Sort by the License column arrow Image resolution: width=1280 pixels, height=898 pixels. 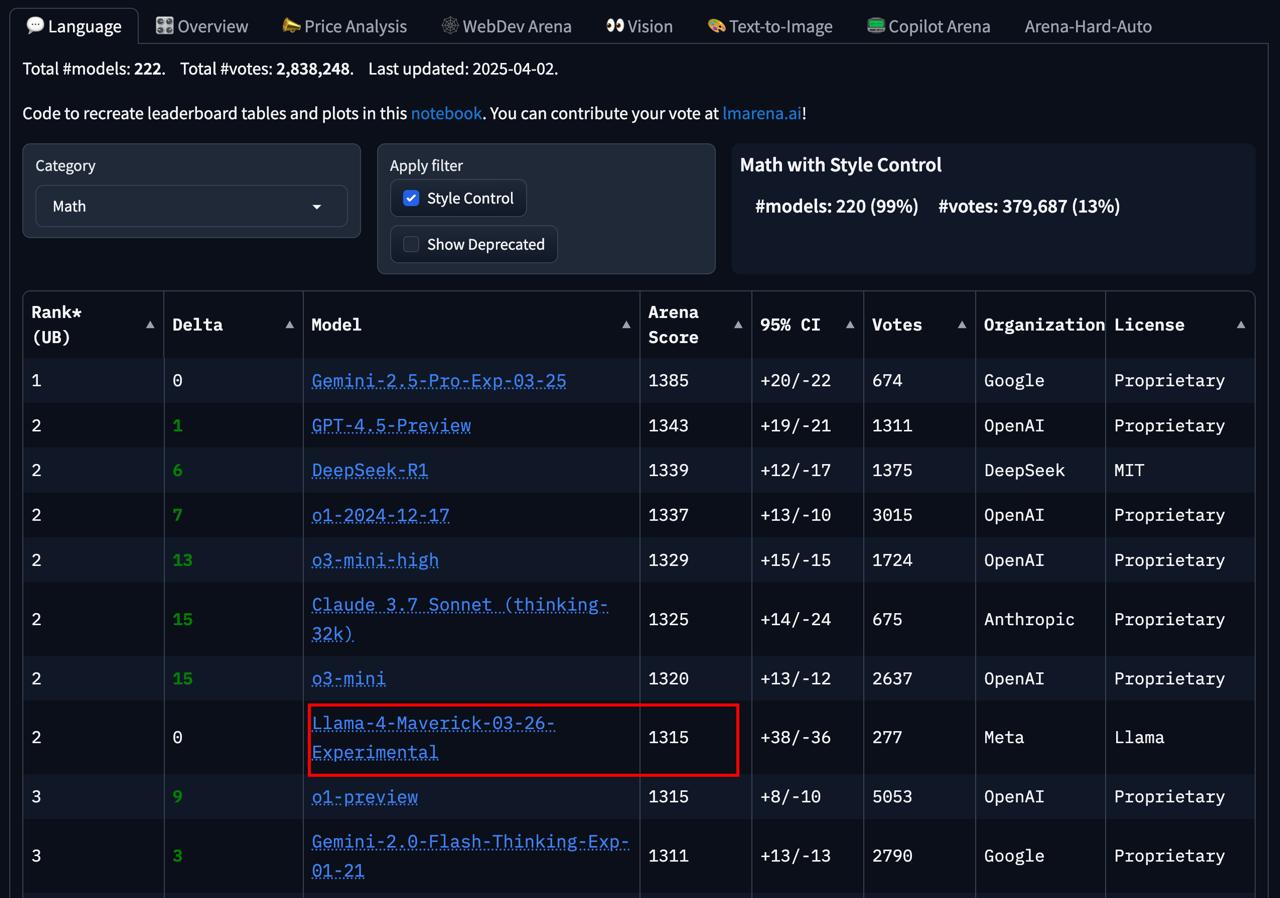coord(1241,325)
